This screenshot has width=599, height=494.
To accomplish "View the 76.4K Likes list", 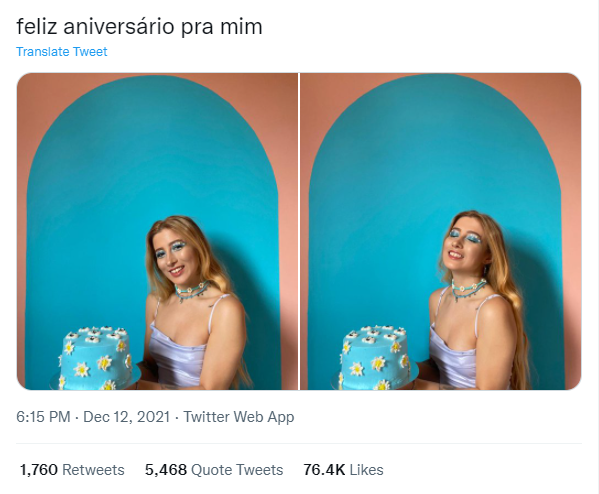I will (343, 470).
